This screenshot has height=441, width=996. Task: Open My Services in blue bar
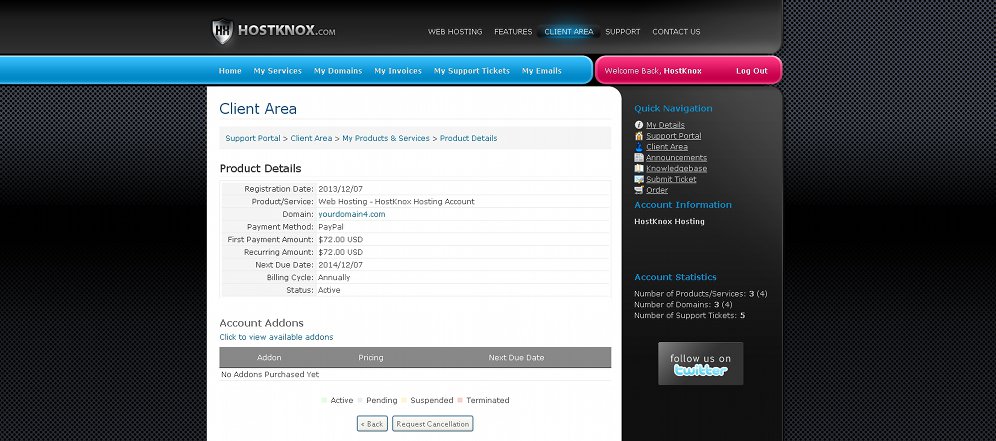coord(278,71)
